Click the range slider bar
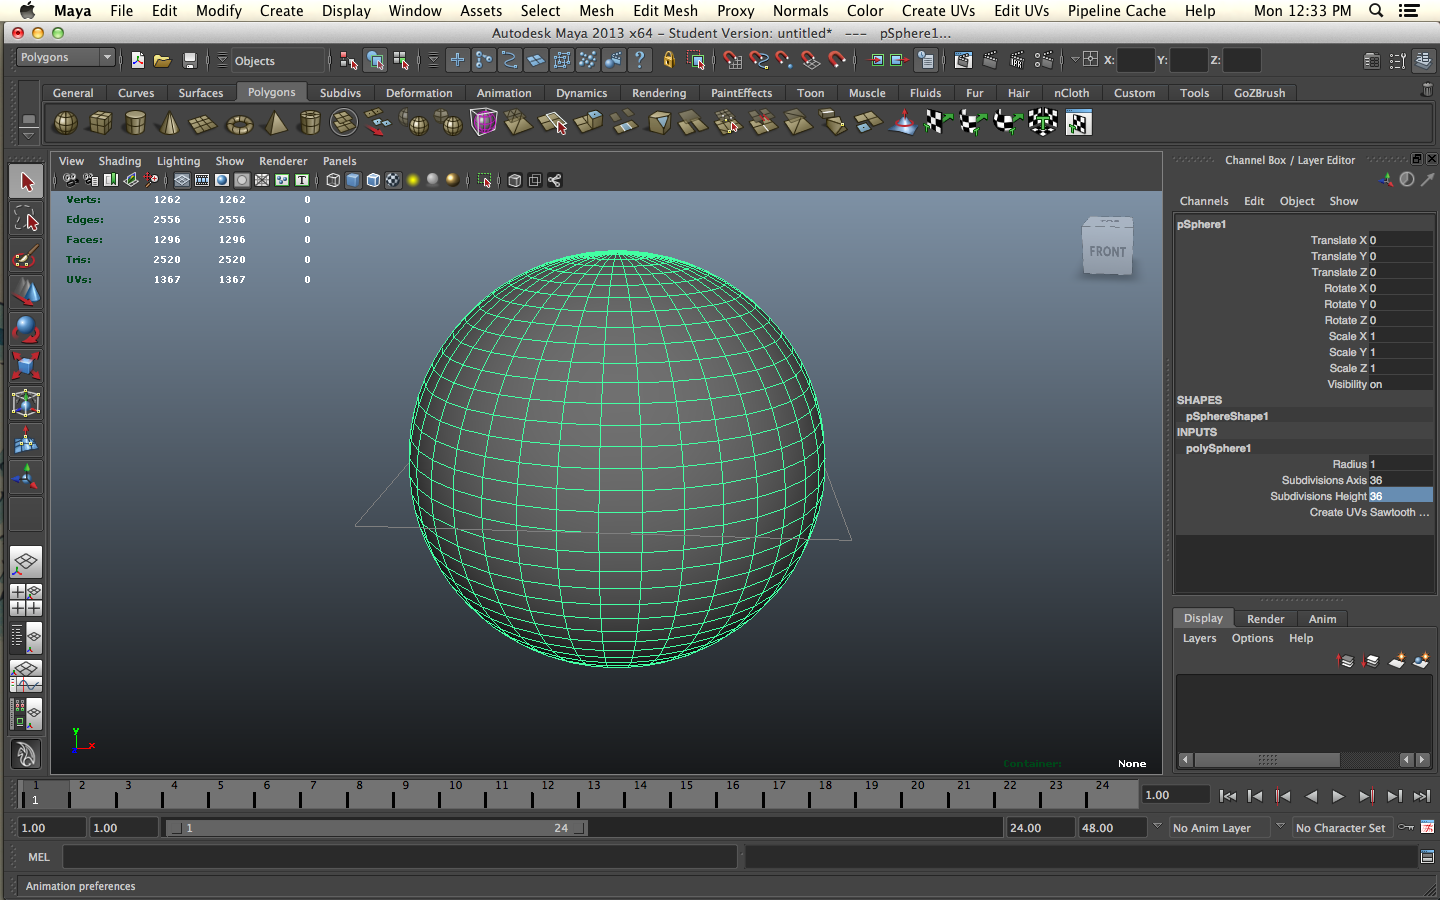The width and height of the screenshot is (1440, 900). (376, 828)
